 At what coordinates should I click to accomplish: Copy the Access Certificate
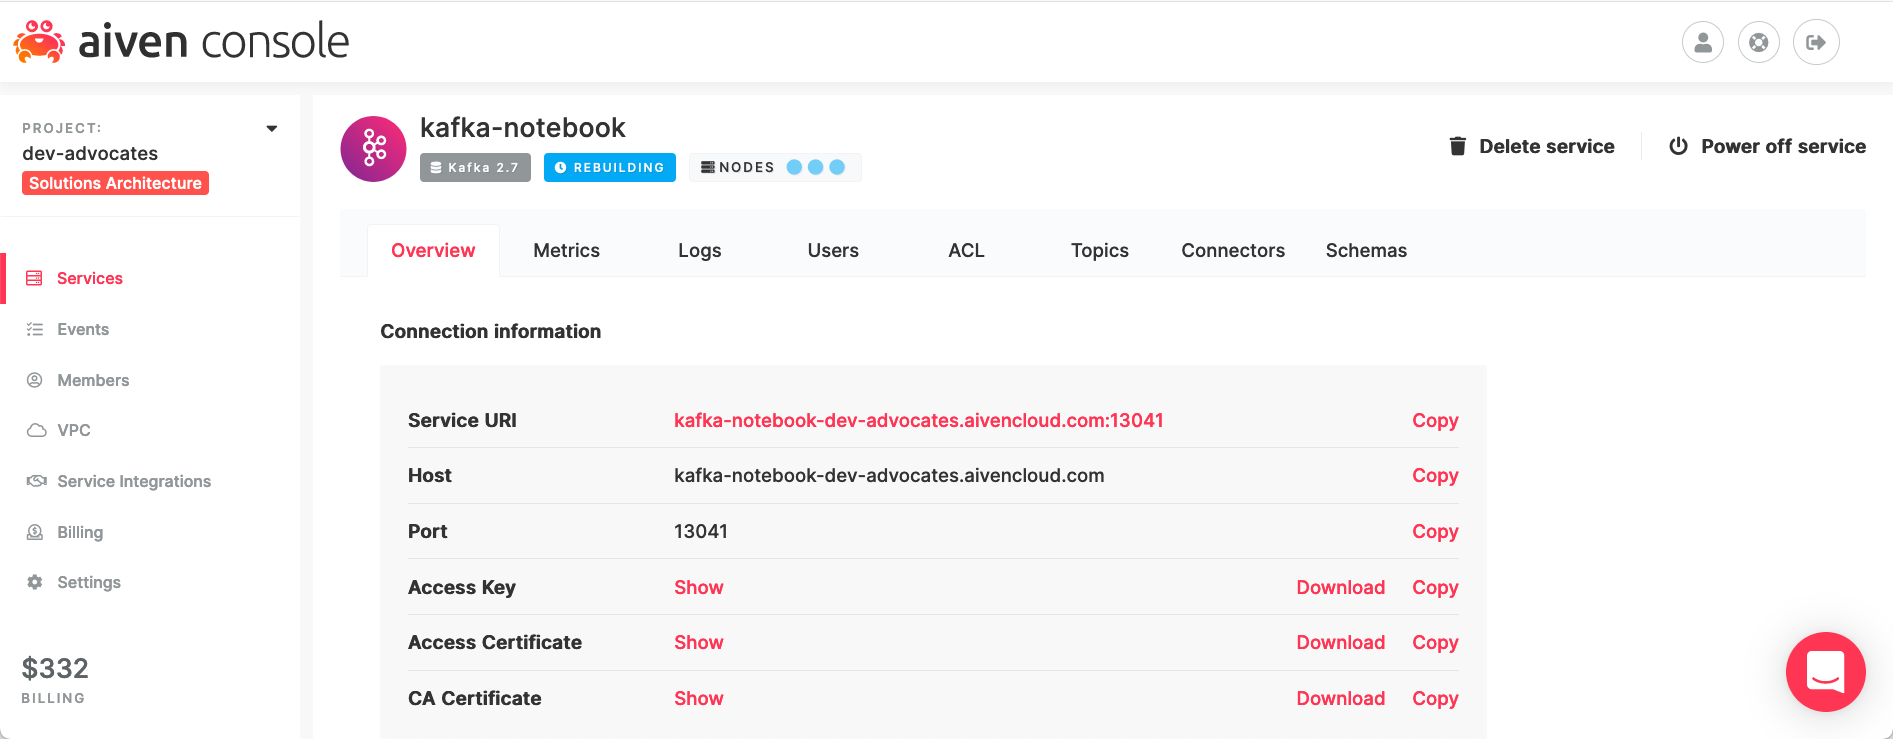1435,642
